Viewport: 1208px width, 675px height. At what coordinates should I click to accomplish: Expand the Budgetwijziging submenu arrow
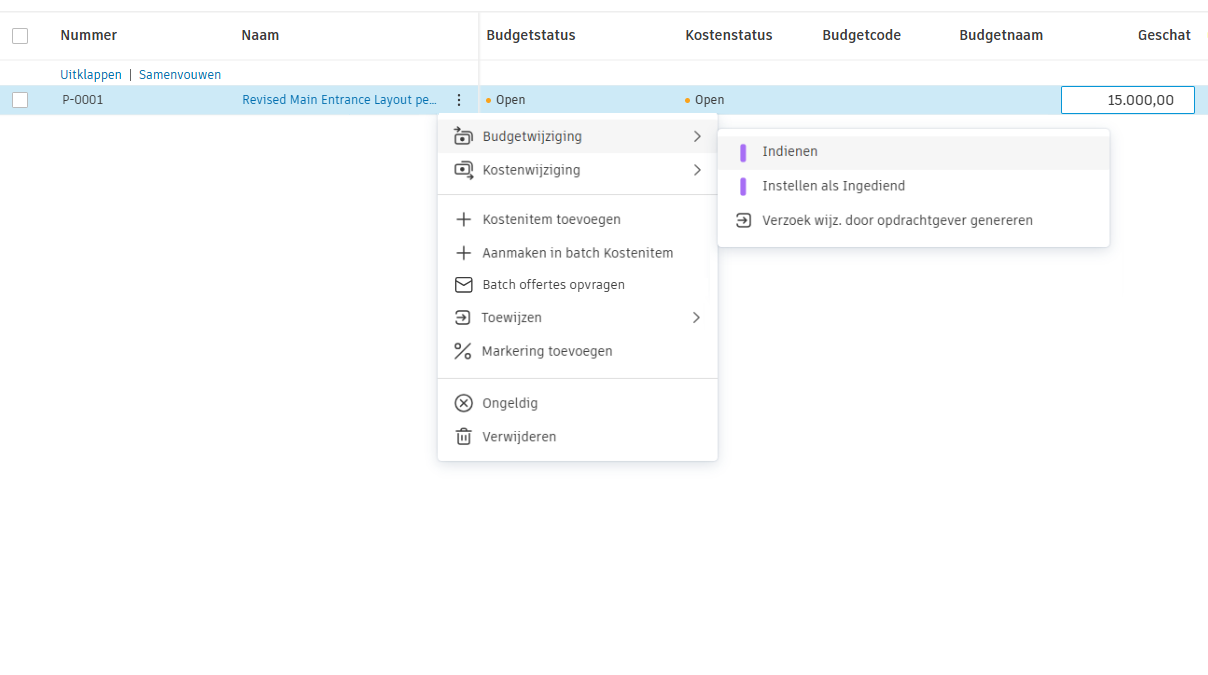697,136
